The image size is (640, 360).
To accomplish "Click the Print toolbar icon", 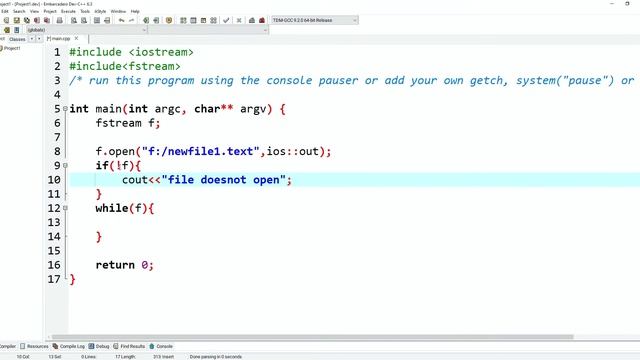I will coord(60,20).
